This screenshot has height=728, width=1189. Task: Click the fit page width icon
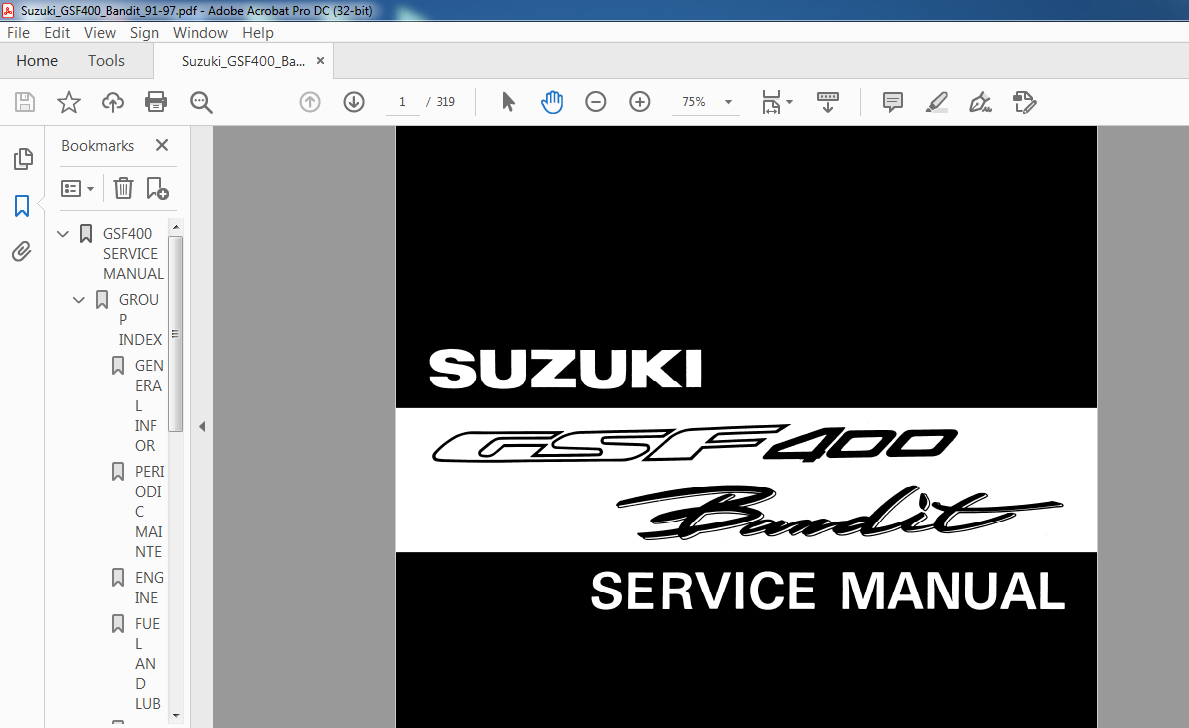771,102
